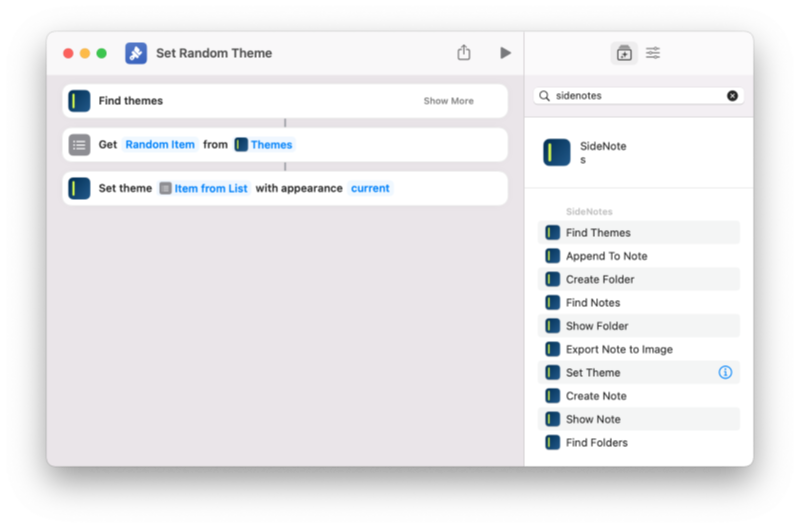Click the icon beside Show Folder

(x=553, y=326)
